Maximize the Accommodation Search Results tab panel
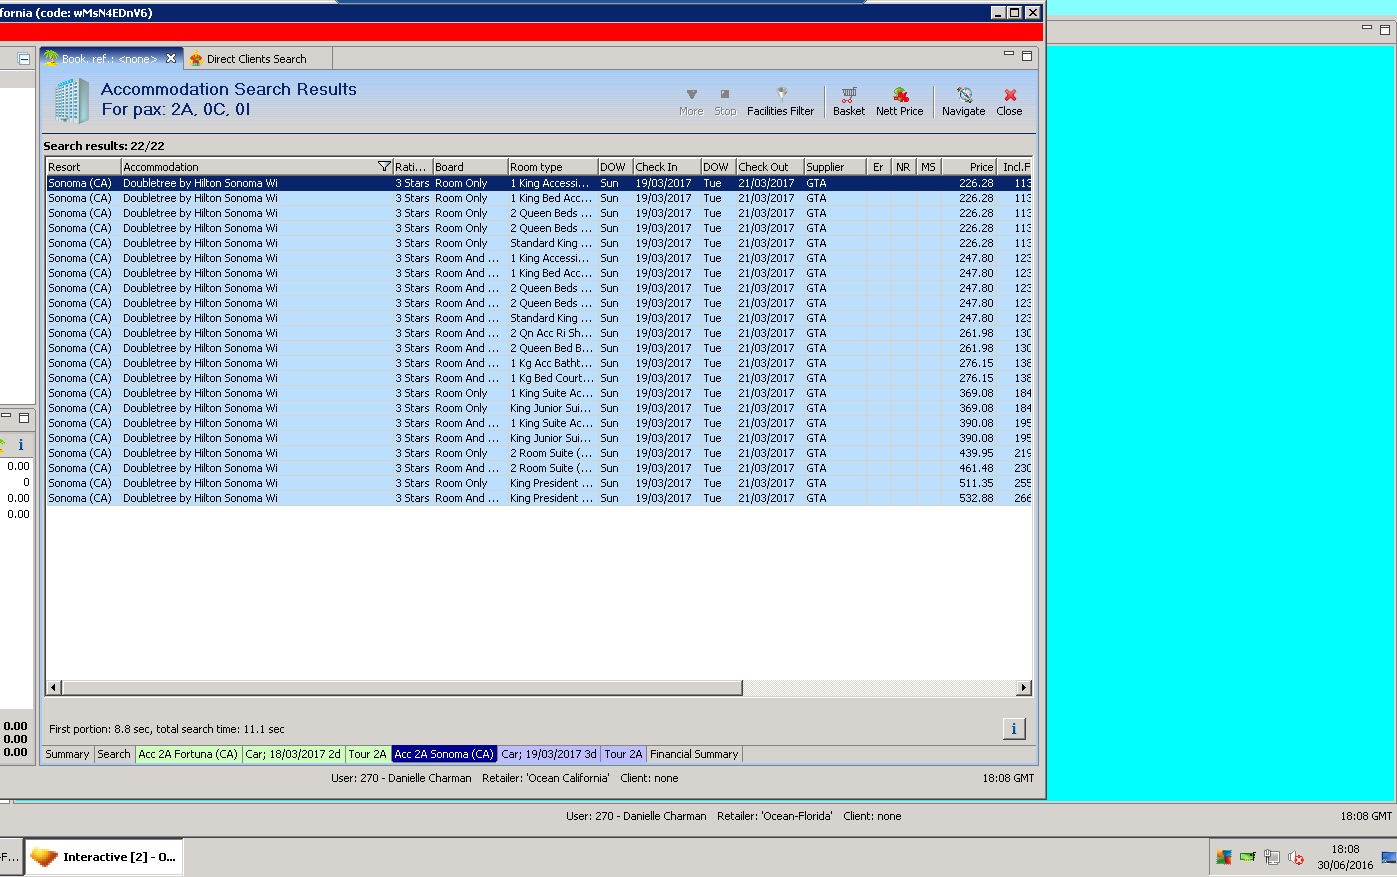 (1026, 56)
